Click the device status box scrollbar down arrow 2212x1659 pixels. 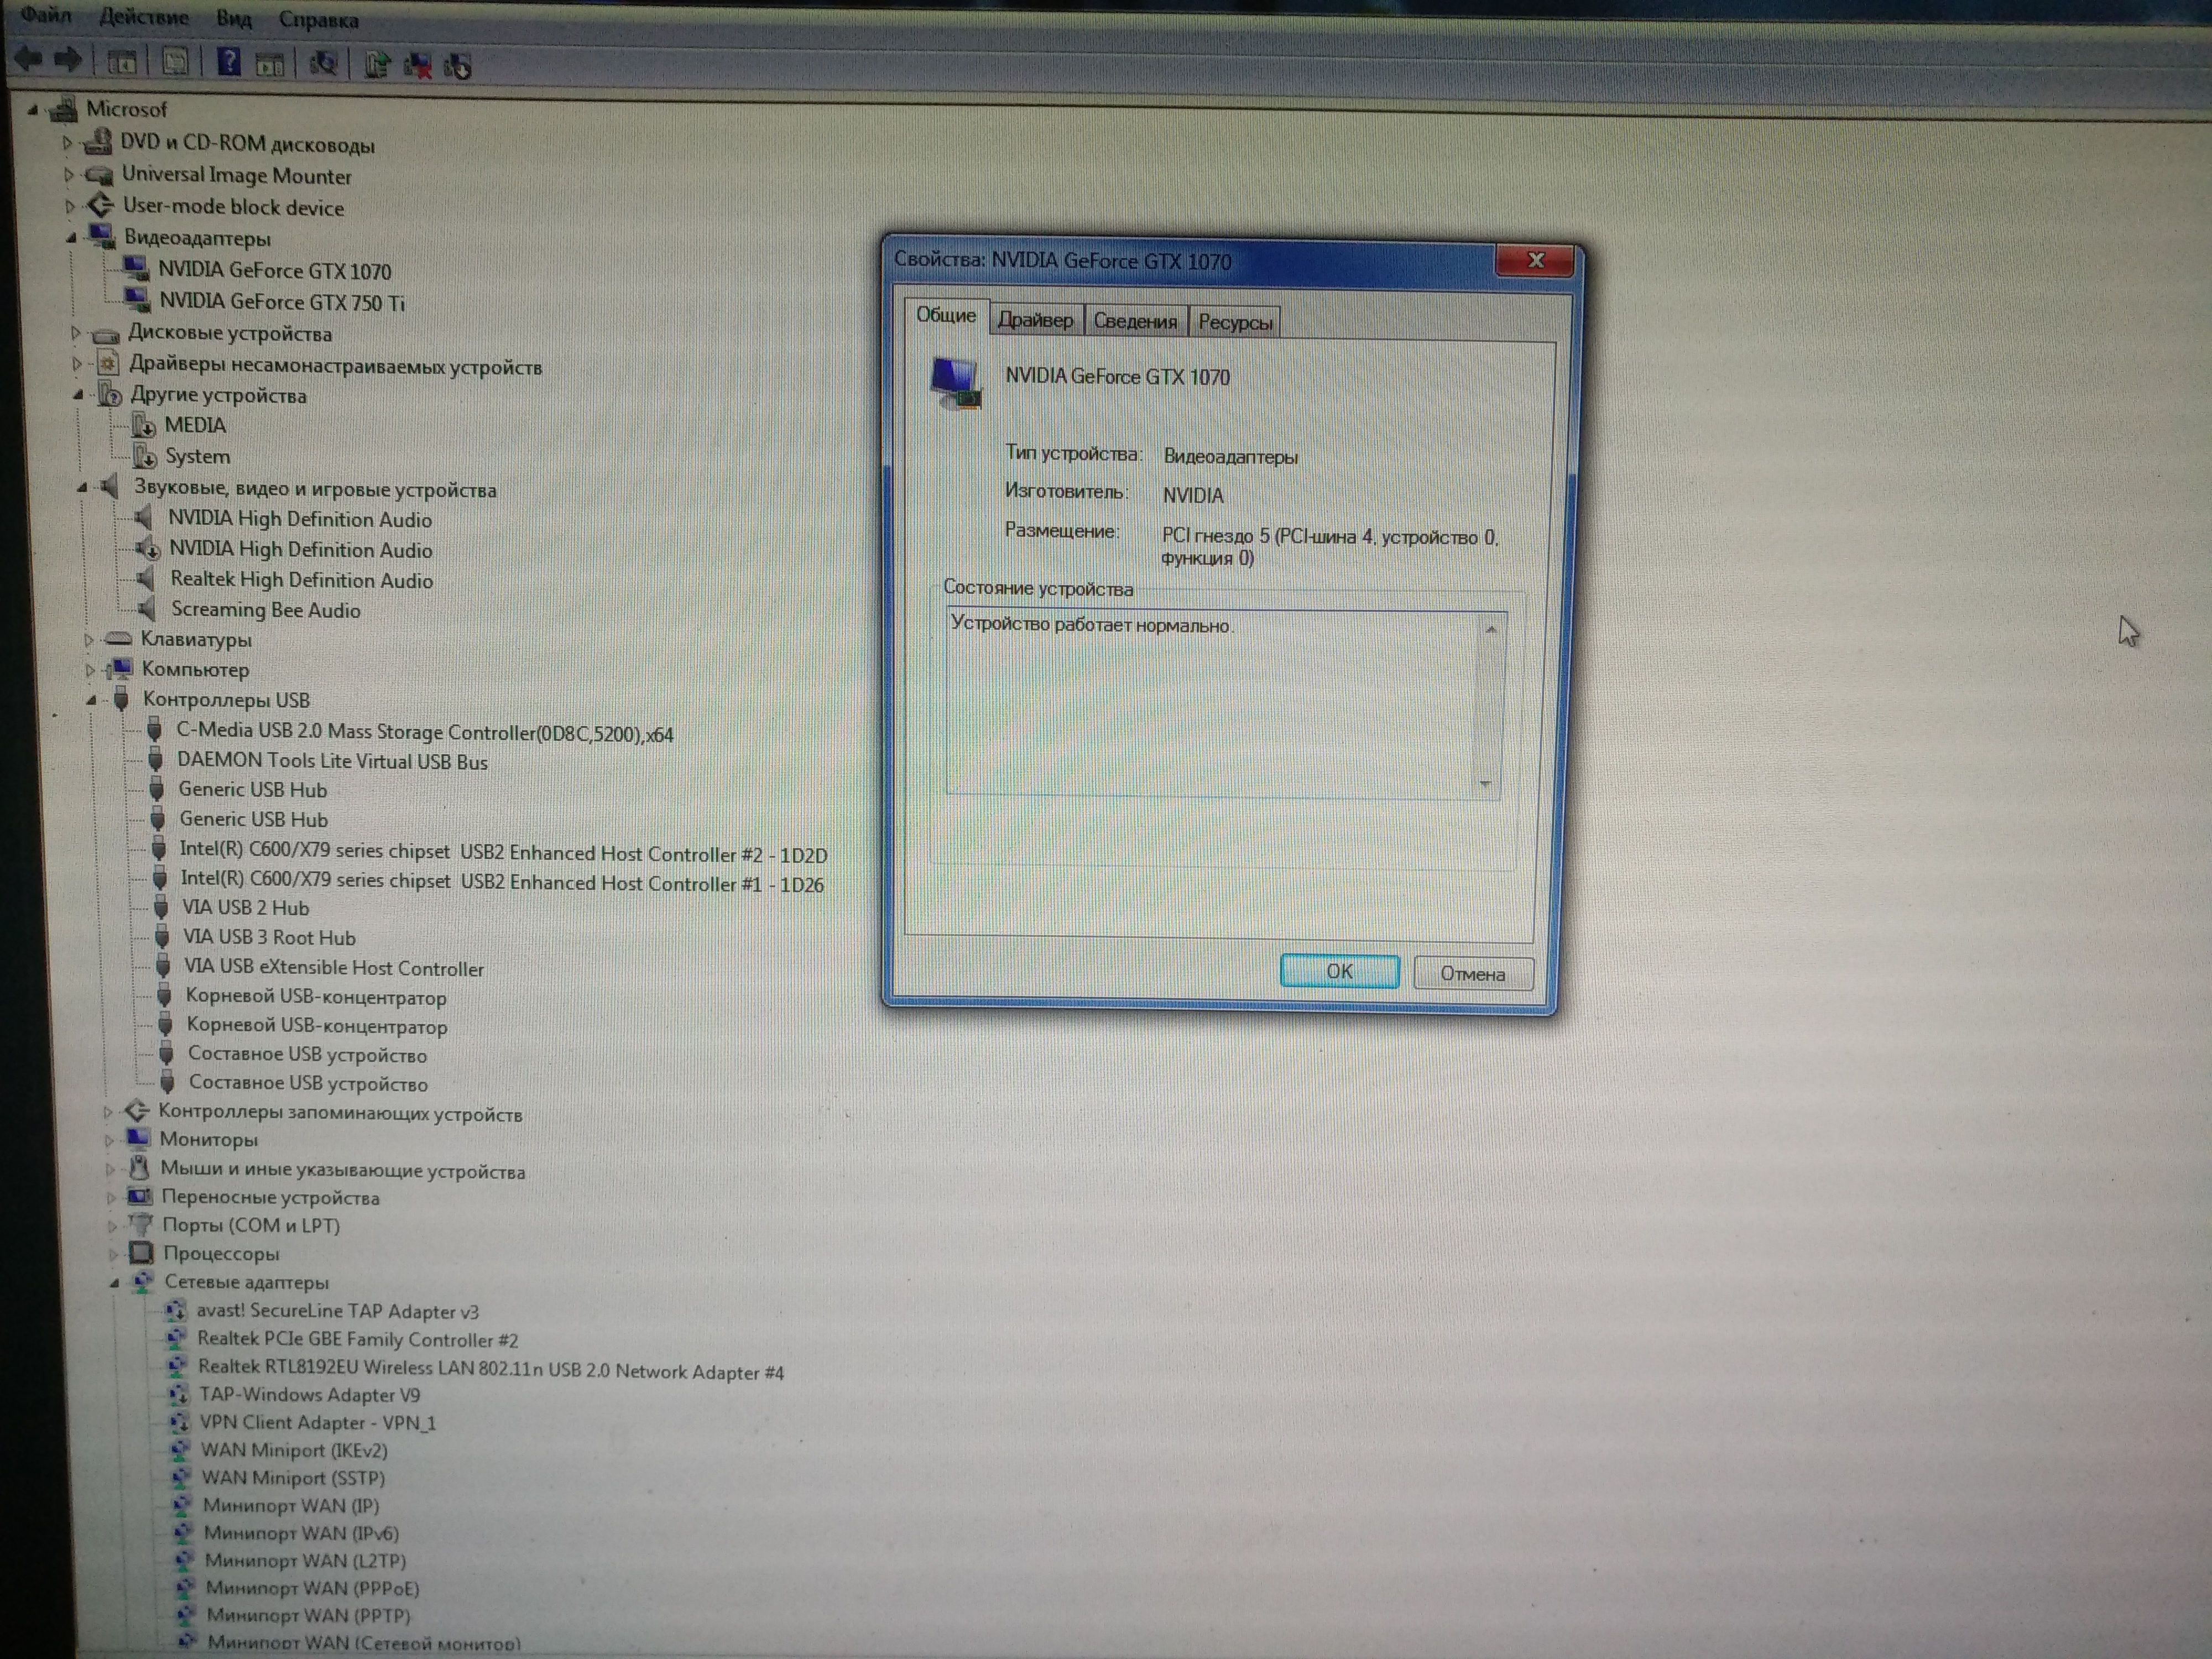pyautogui.click(x=1485, y=784)
